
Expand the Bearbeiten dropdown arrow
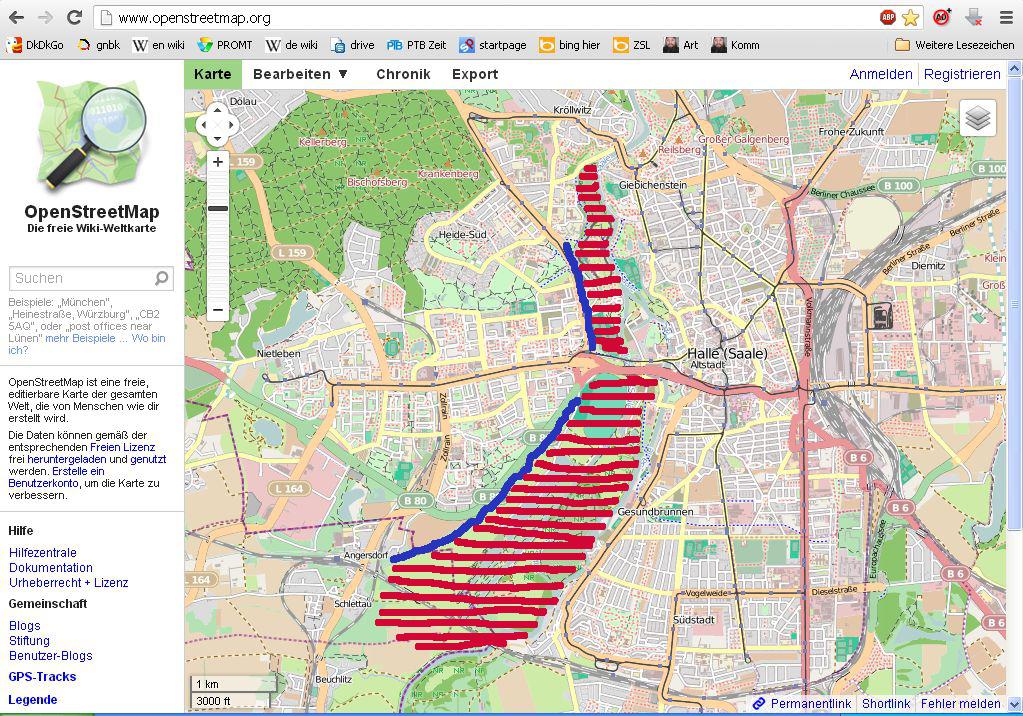[343, 74]
